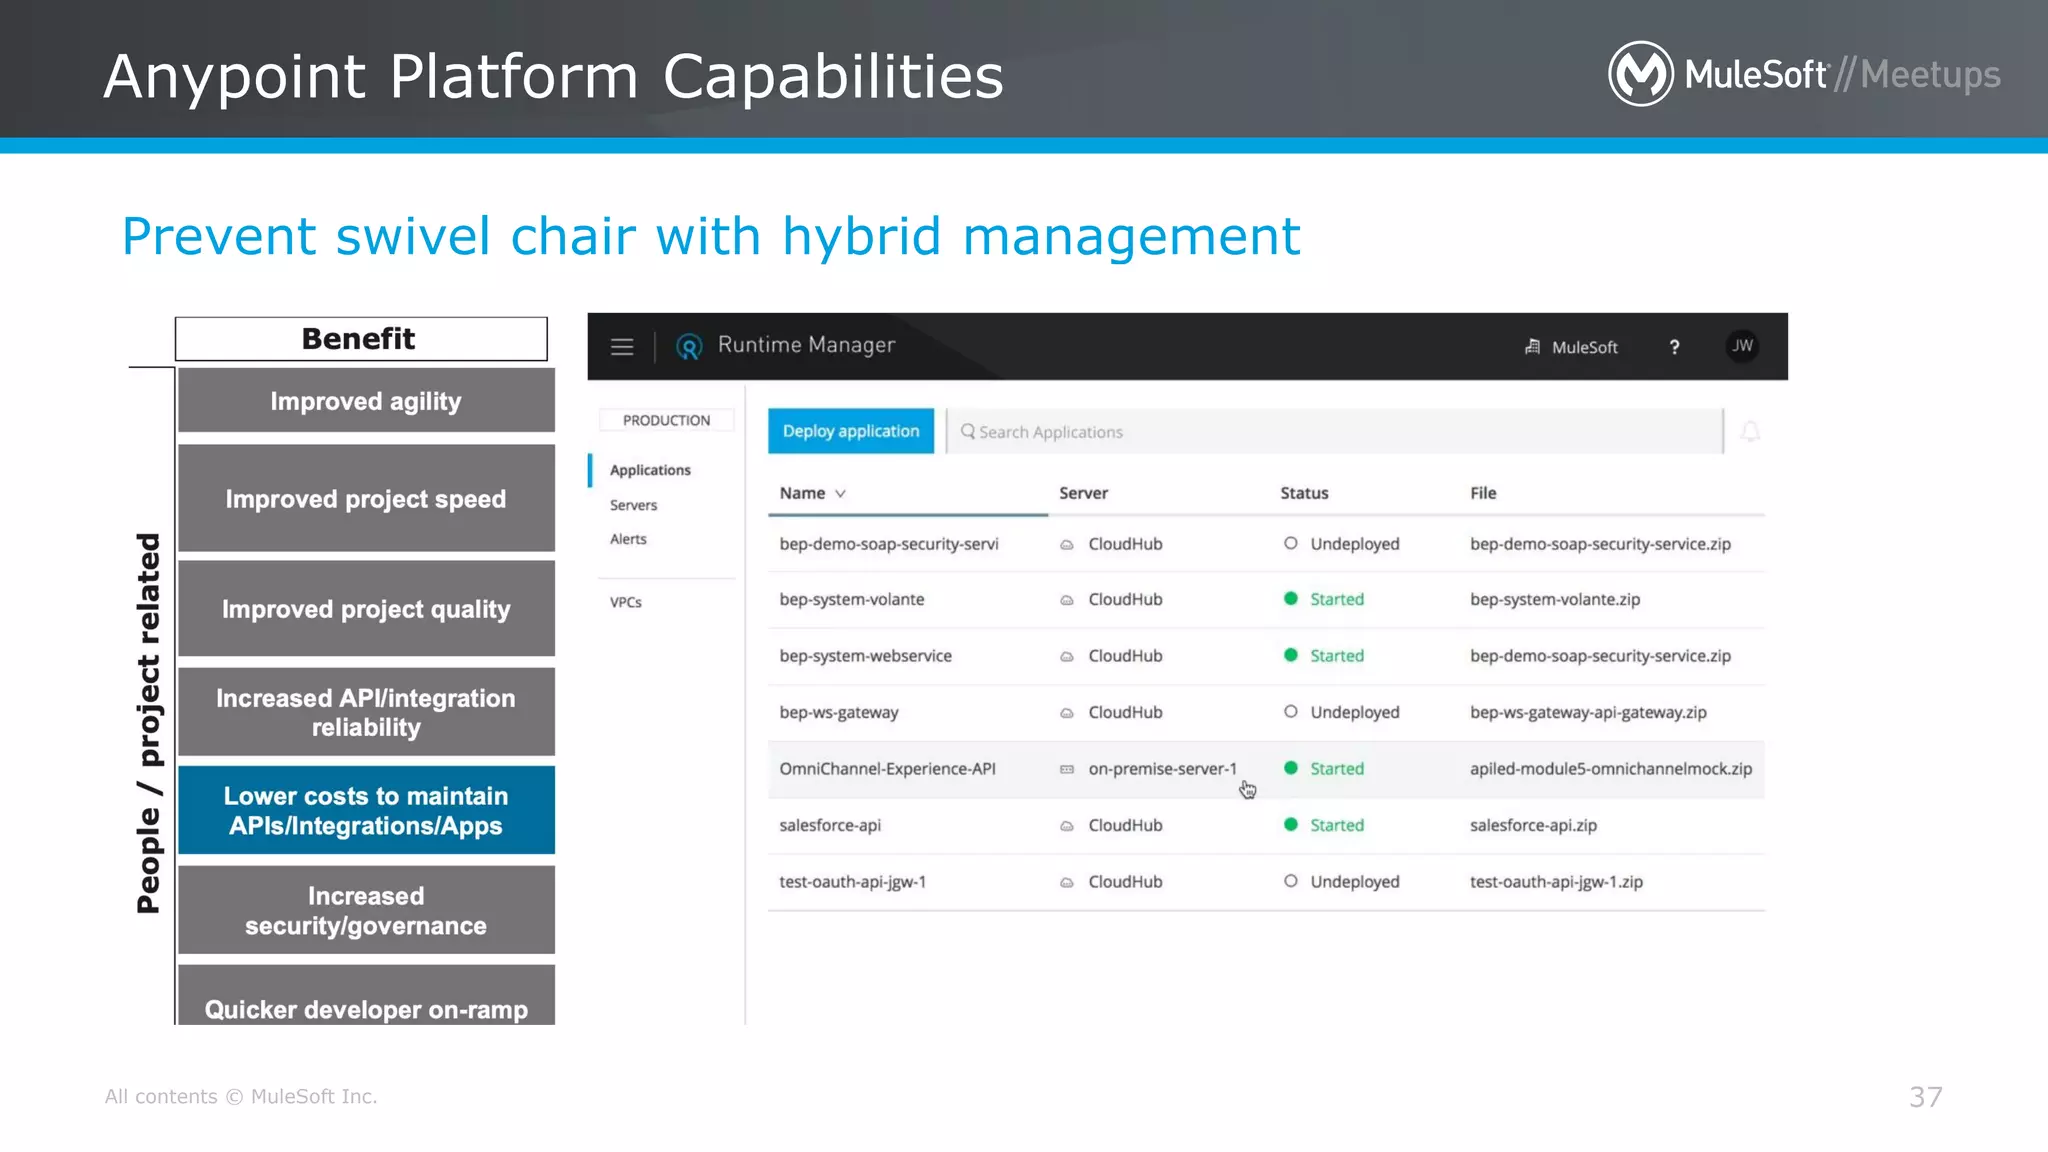The image size is (2048, 1152).
Task: Select Alerts in the sidebar
Action: [628, 539]
